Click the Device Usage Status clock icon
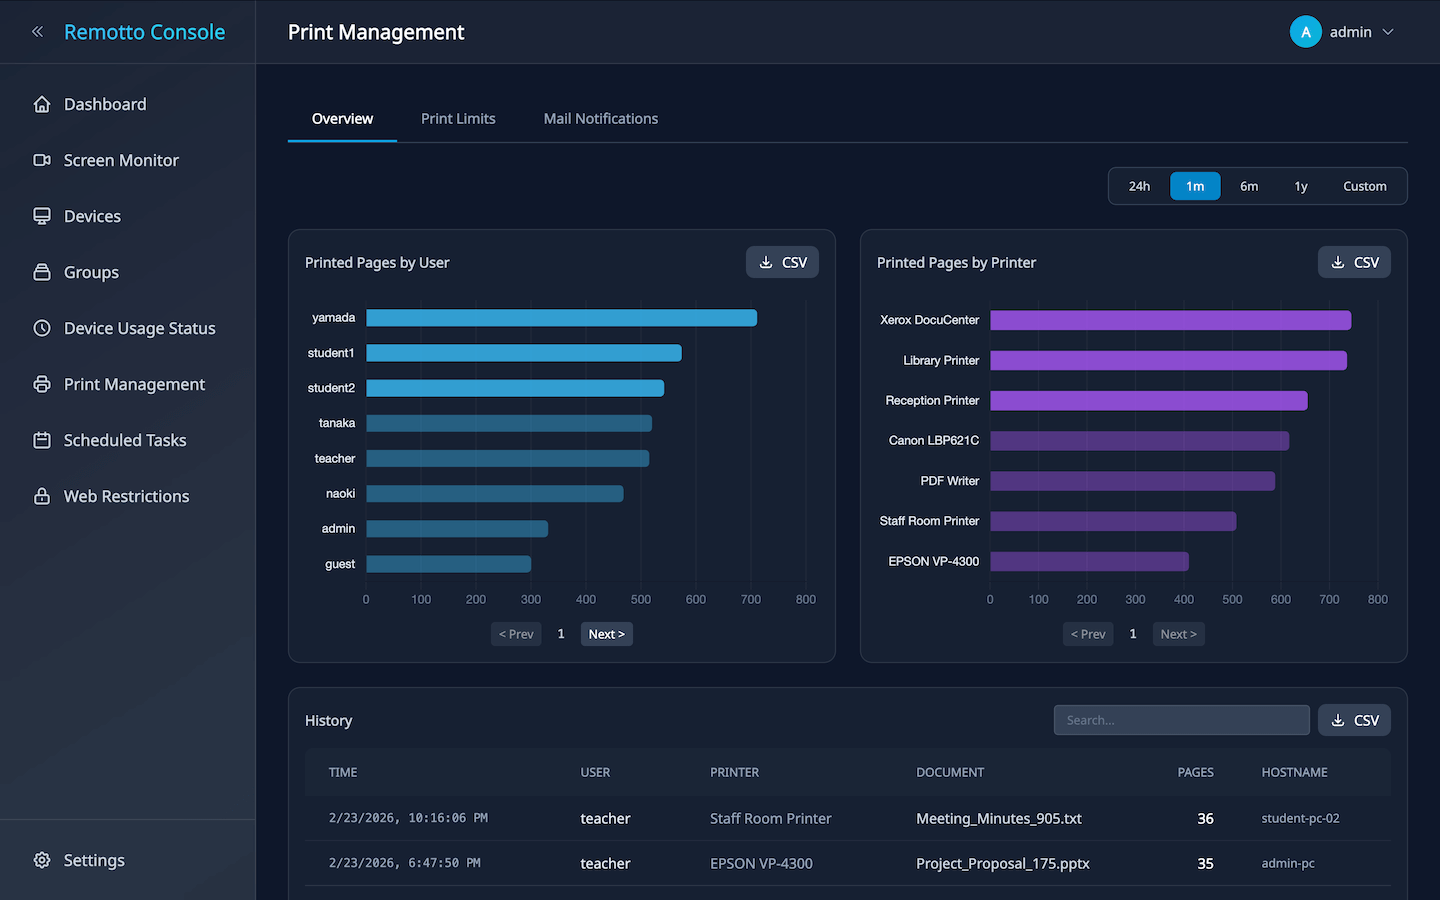The height and width of the screenshot is (900, 1440). tap(42, 328)
